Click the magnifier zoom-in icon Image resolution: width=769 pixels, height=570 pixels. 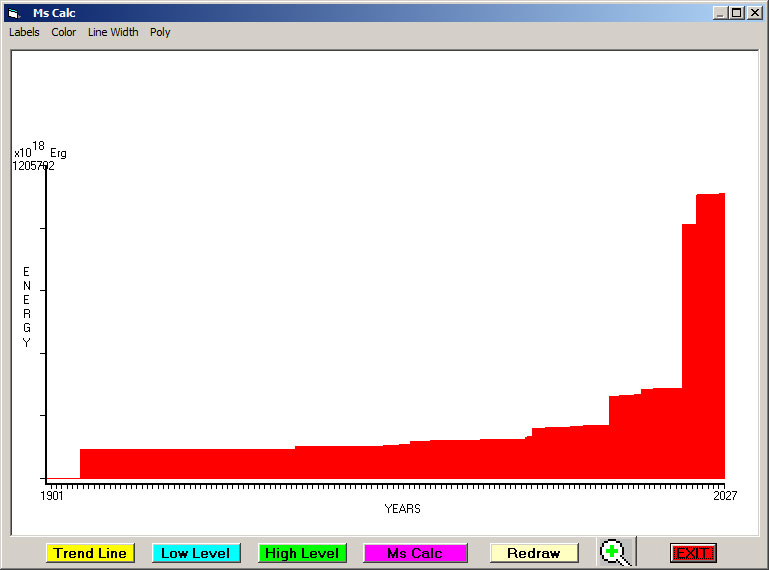tap(615, 552)
